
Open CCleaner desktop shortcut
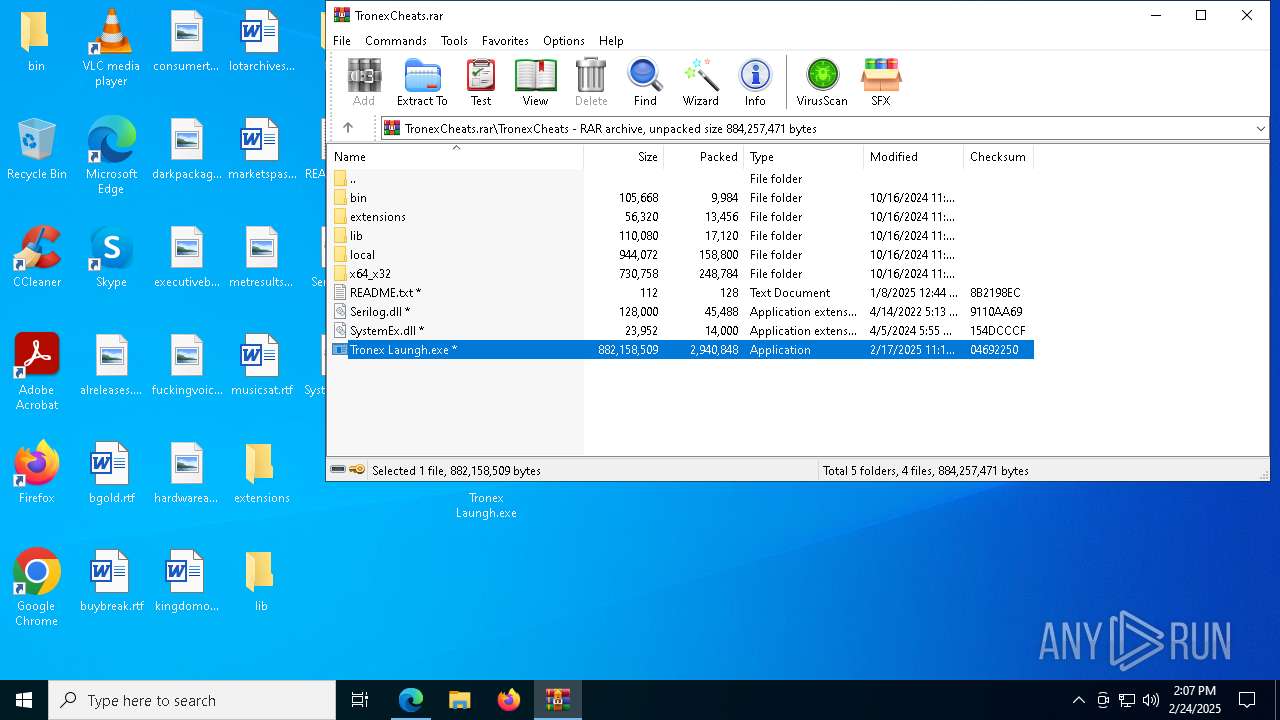[x=36, y=256]
